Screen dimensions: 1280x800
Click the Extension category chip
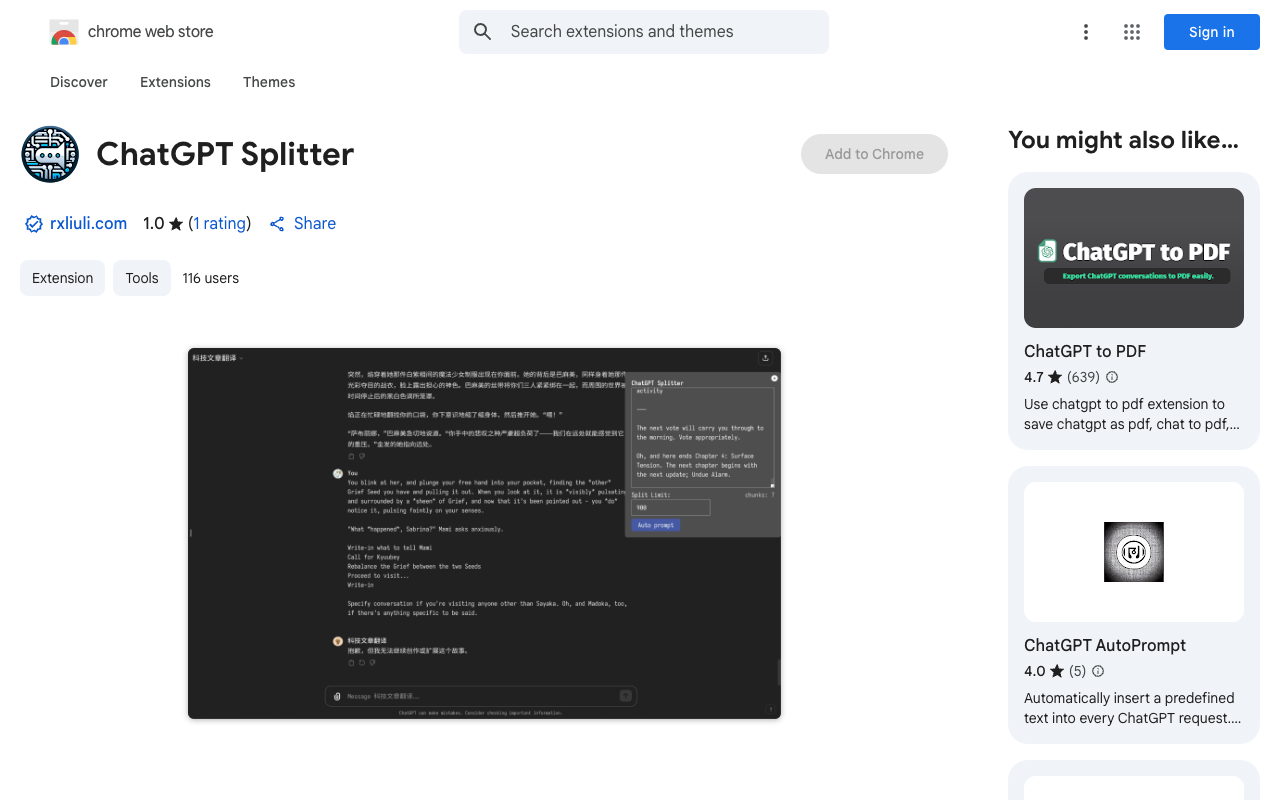coord(62,278)
